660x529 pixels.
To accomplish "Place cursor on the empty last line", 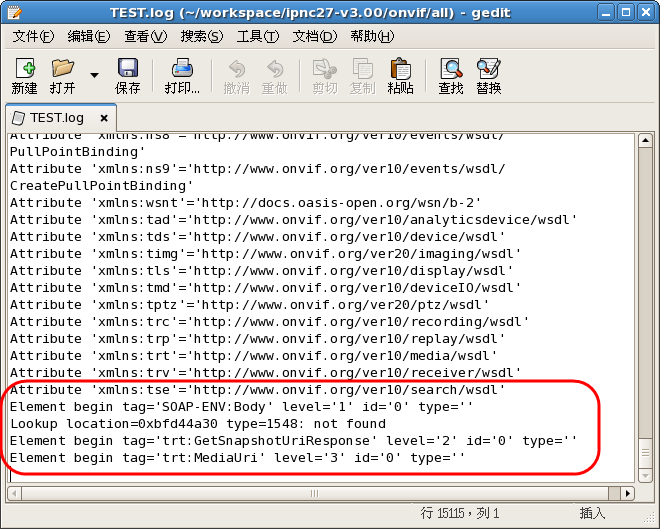I will pos(322,475).
